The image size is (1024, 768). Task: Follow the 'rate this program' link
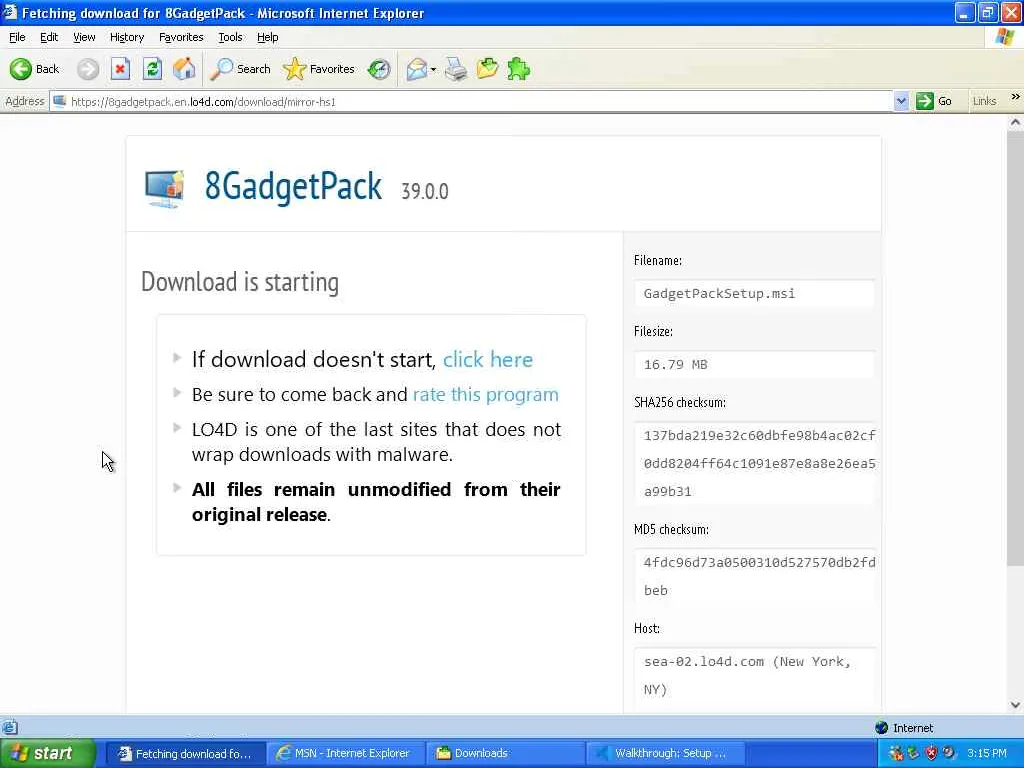(486, 394)
